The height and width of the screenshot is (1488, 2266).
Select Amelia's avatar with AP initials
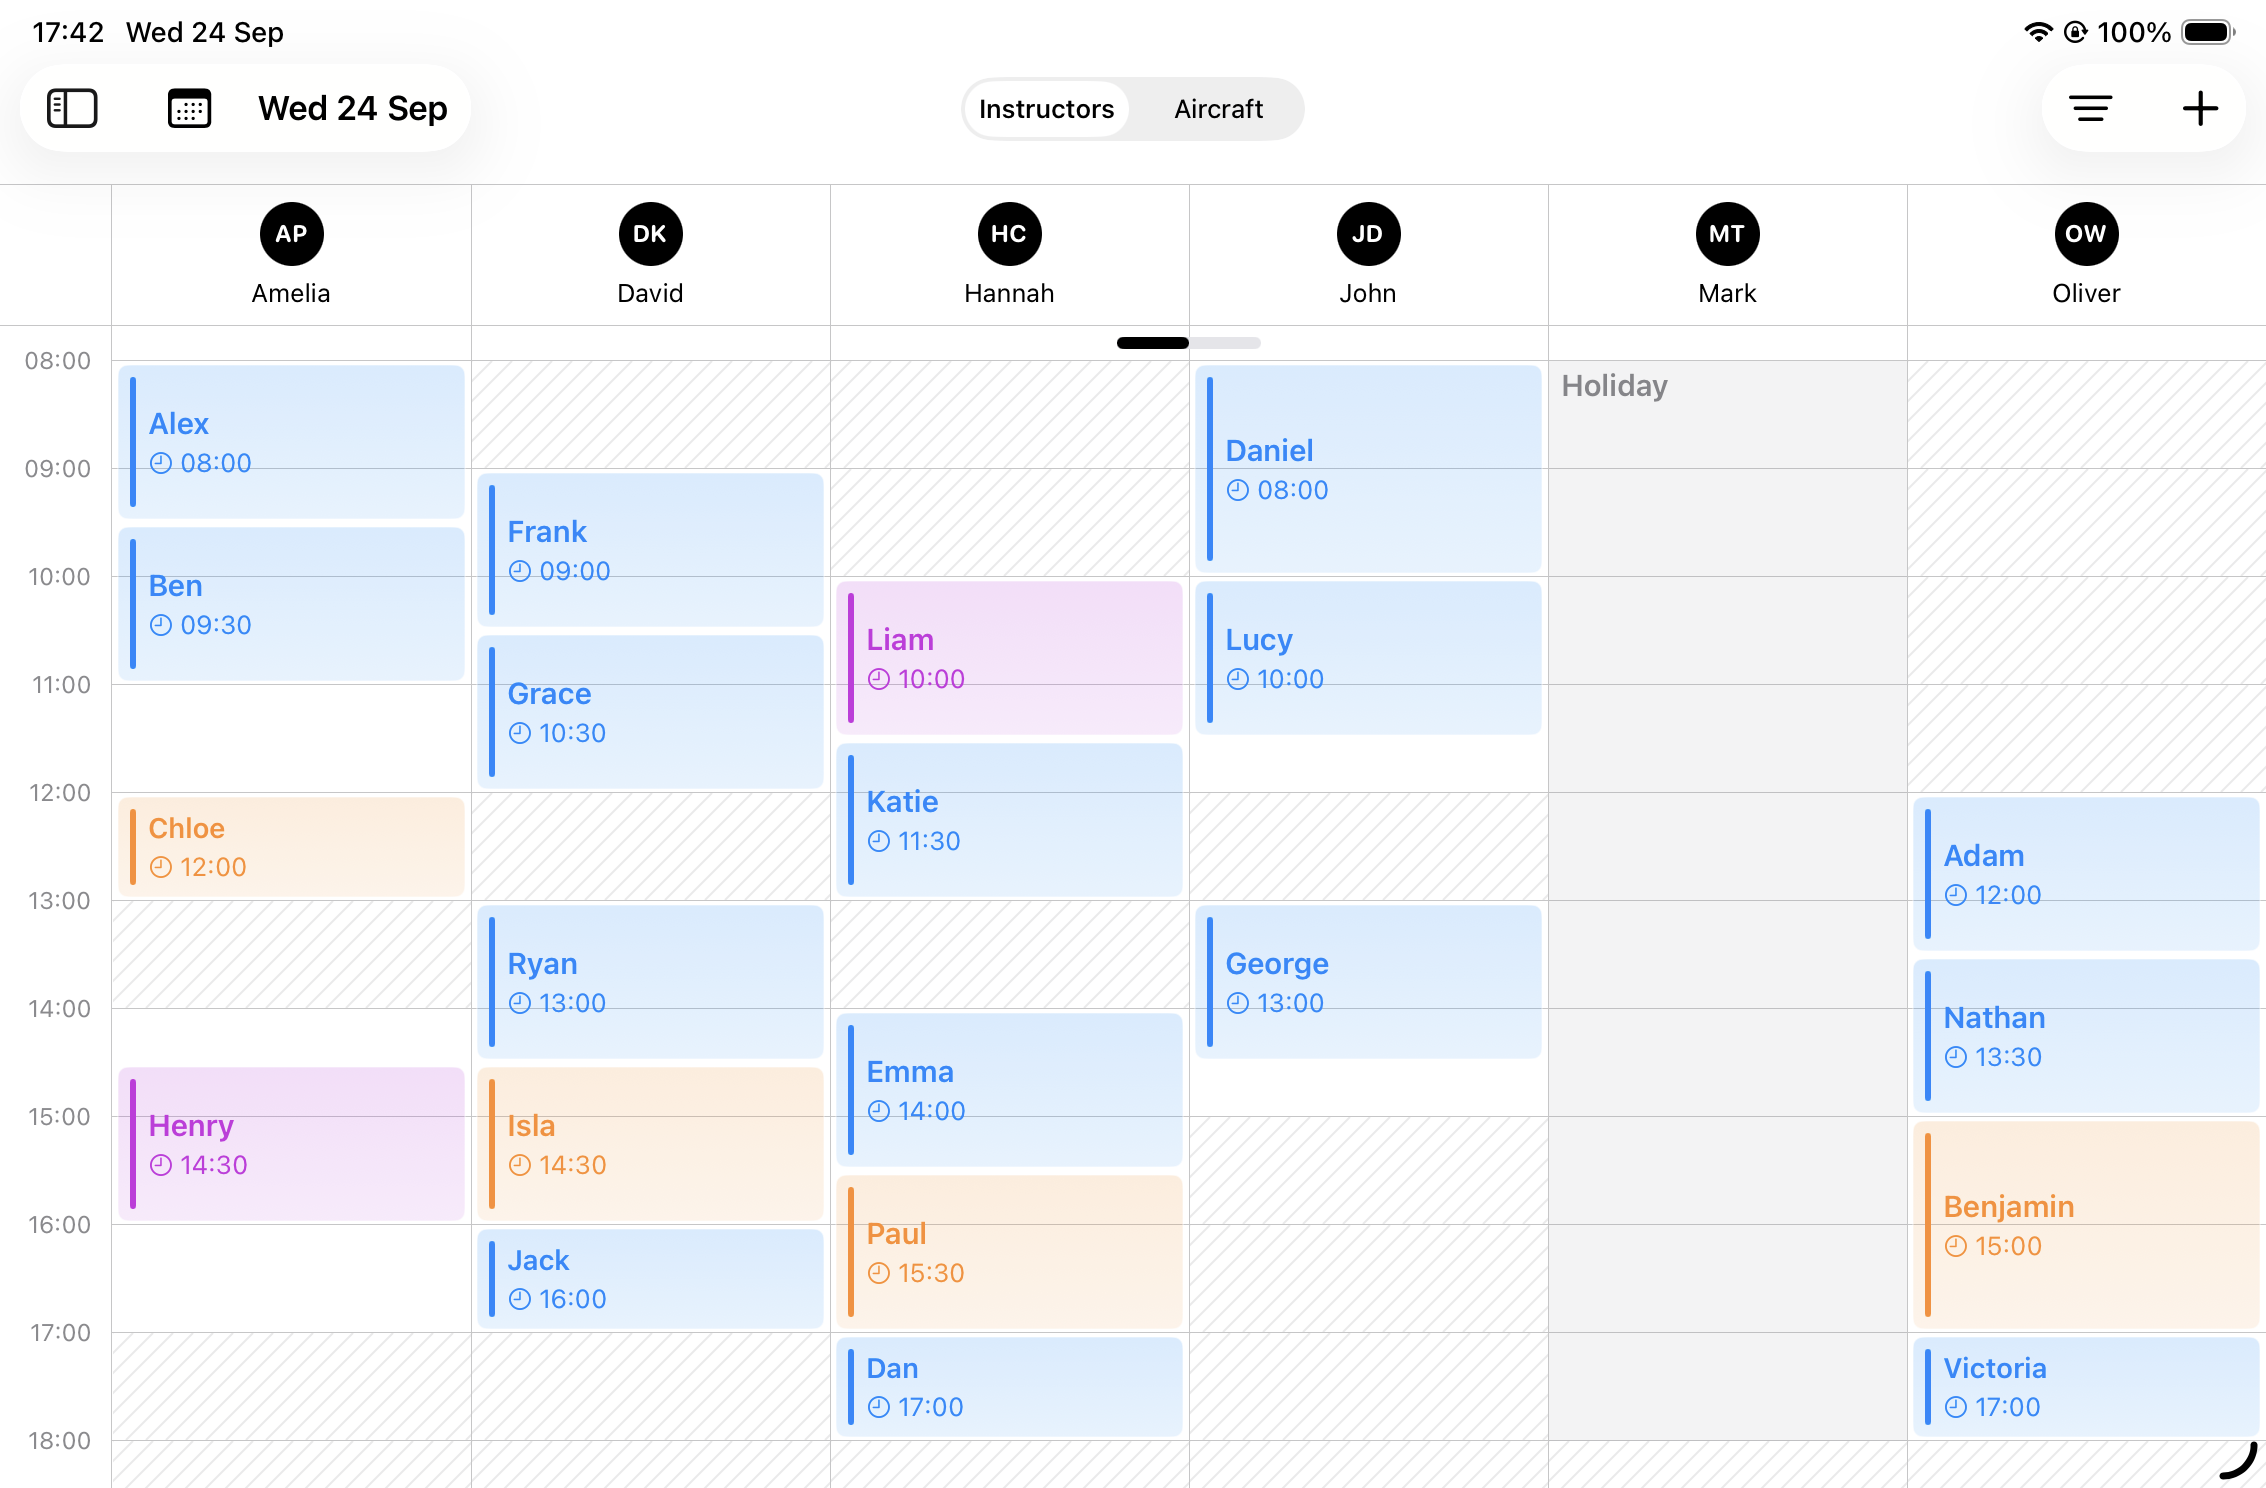coord(290,233)
